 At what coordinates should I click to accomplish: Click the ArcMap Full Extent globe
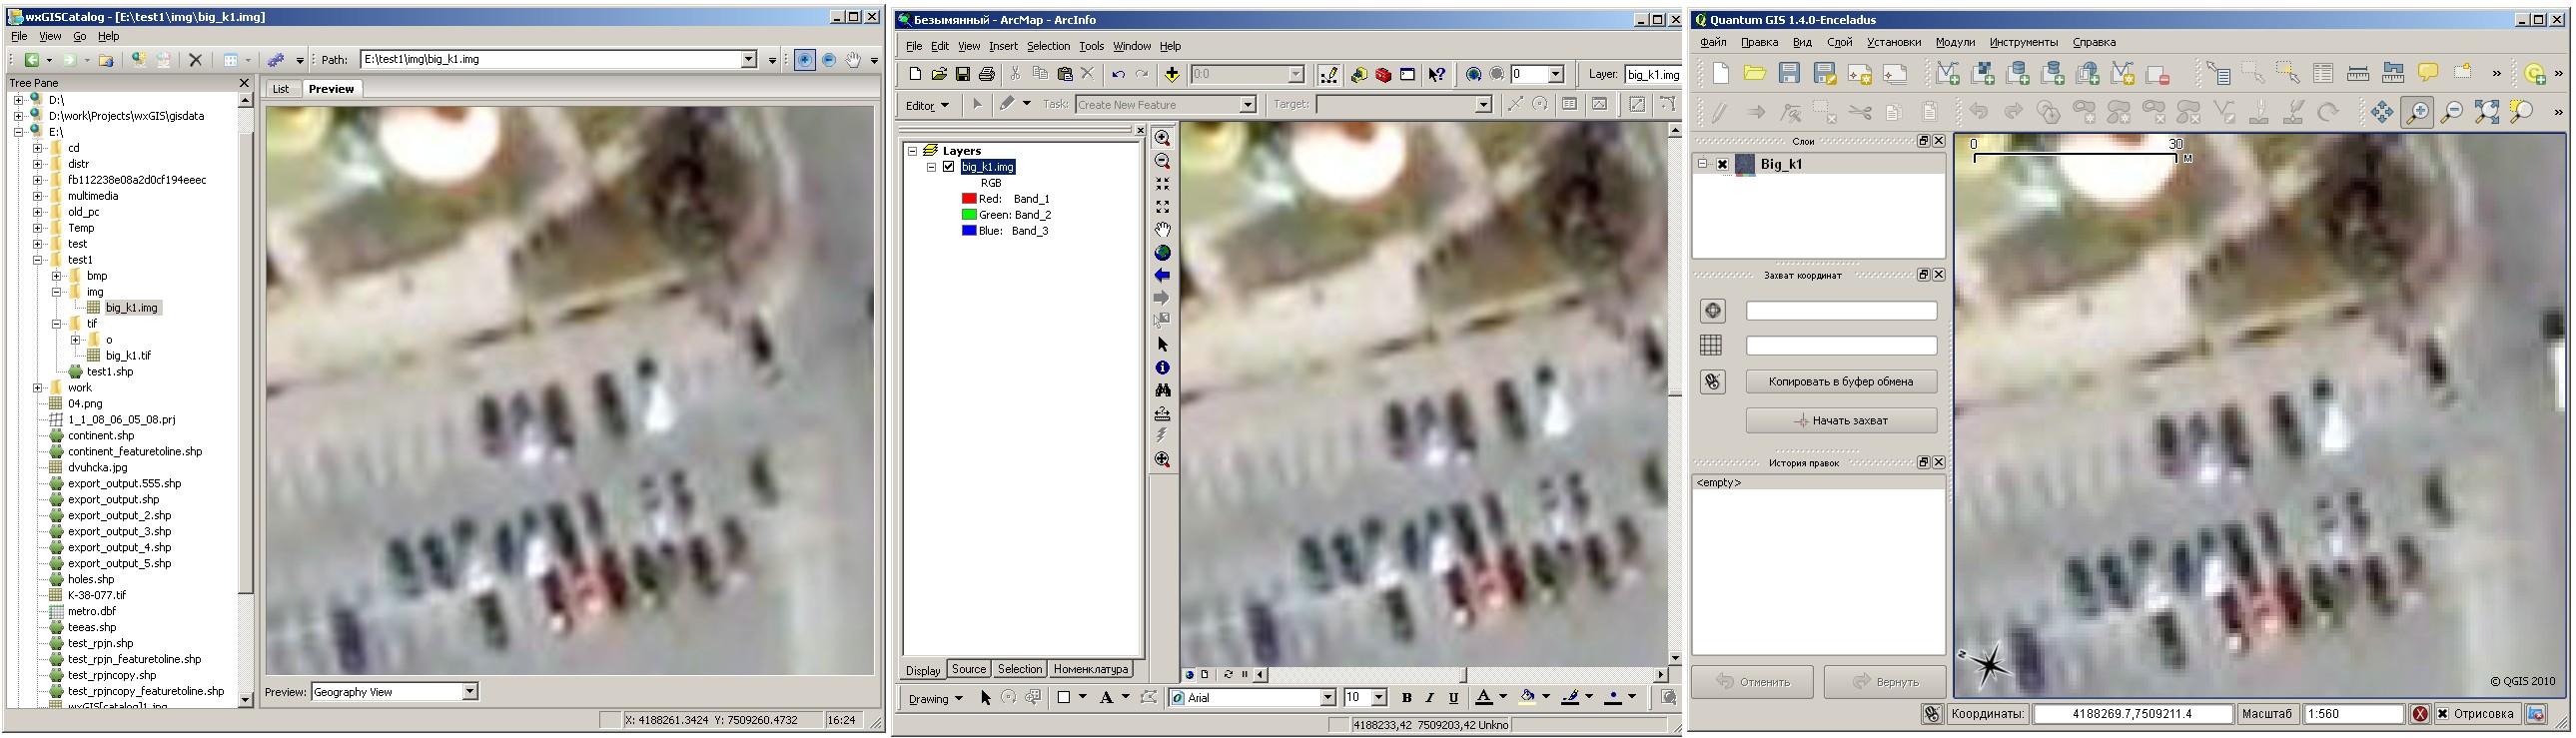click(1162, 253)
